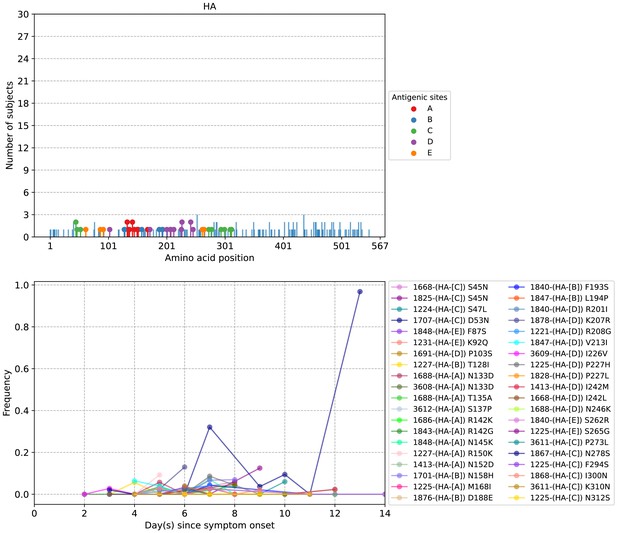Select legend entry '1686-(HA-[A]) R142K'
This screenshot has width=617, height=533.
(x=442, y=420)
